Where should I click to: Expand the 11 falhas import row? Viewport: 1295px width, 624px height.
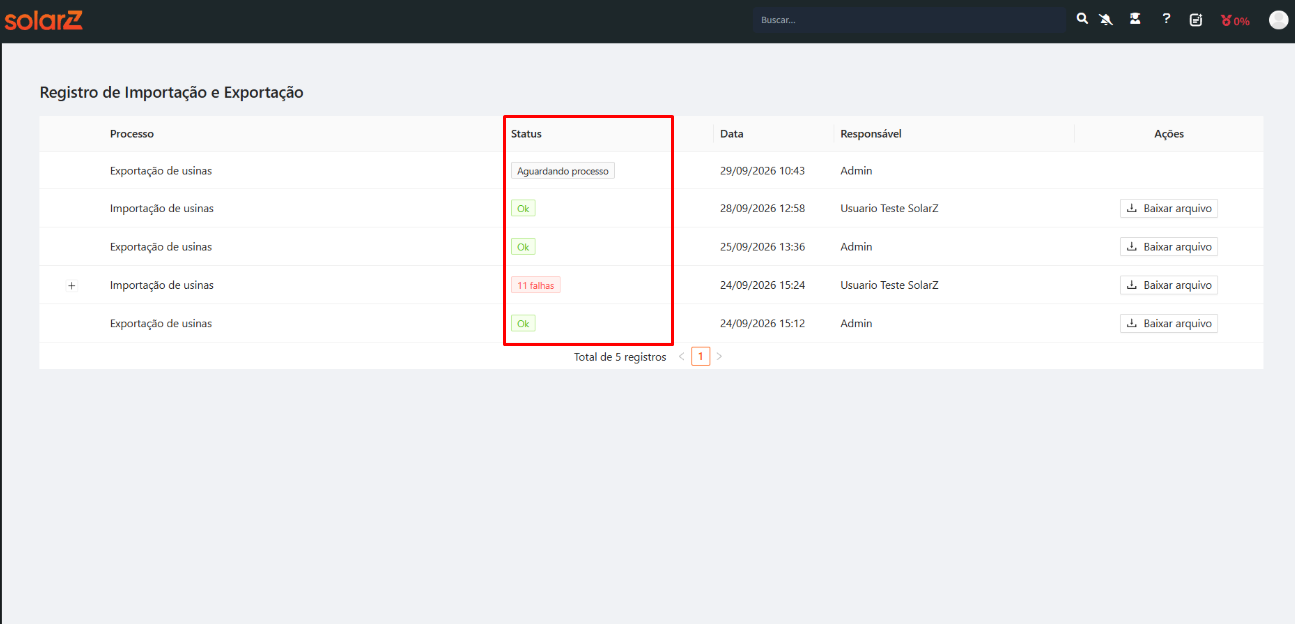coord(71,286)
